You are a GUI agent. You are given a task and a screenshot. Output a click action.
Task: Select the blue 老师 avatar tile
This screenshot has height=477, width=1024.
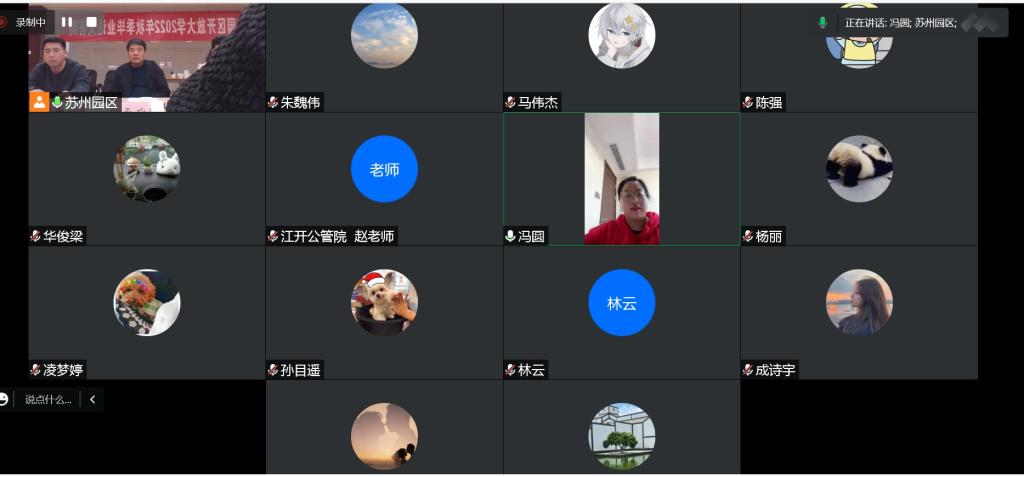384,169
